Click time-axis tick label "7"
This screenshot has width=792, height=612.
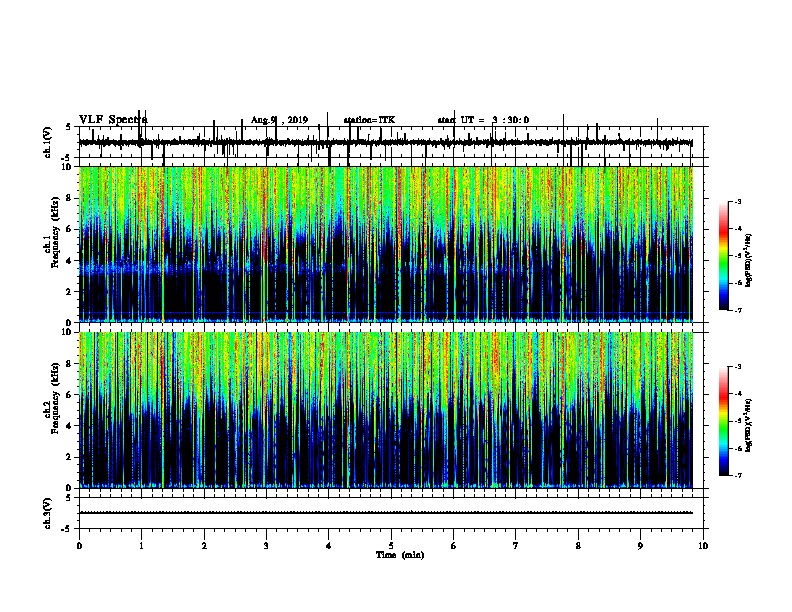coord(516,546)
